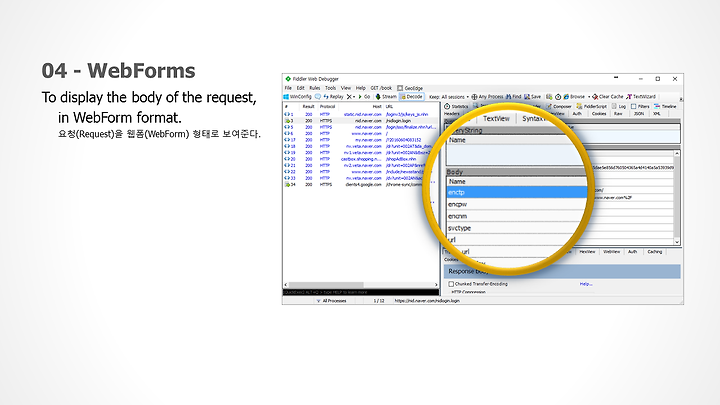
Task: Open the FiddlerScript tab
Action: [x=592, y=107]
